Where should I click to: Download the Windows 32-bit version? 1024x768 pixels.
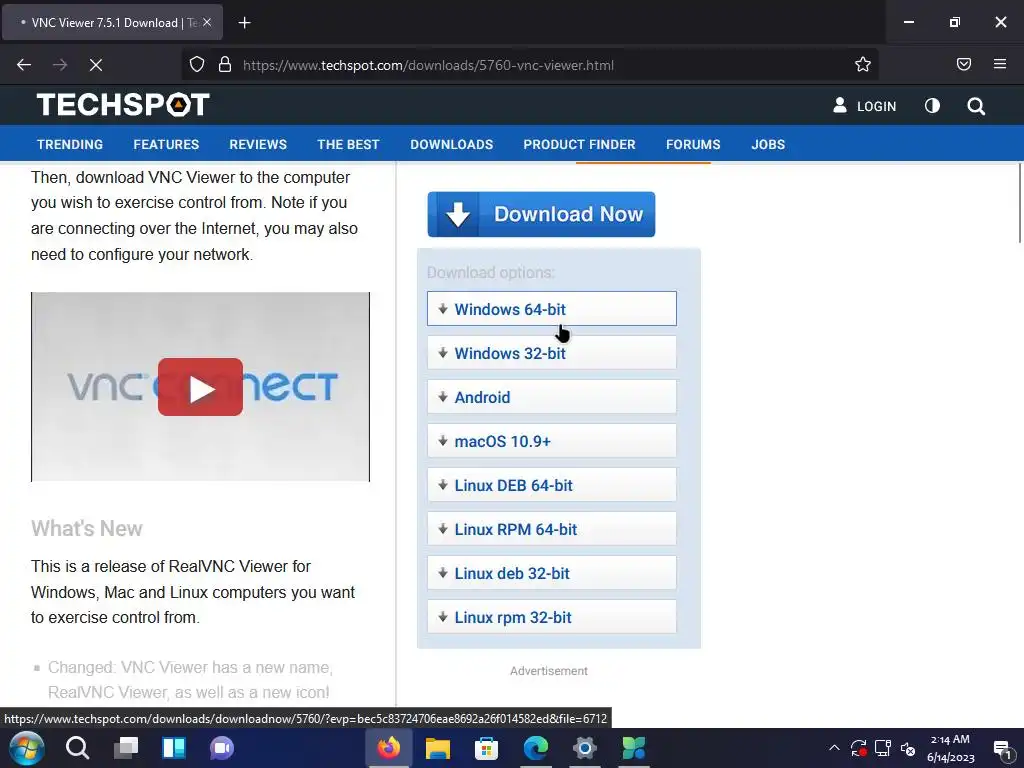552,353
